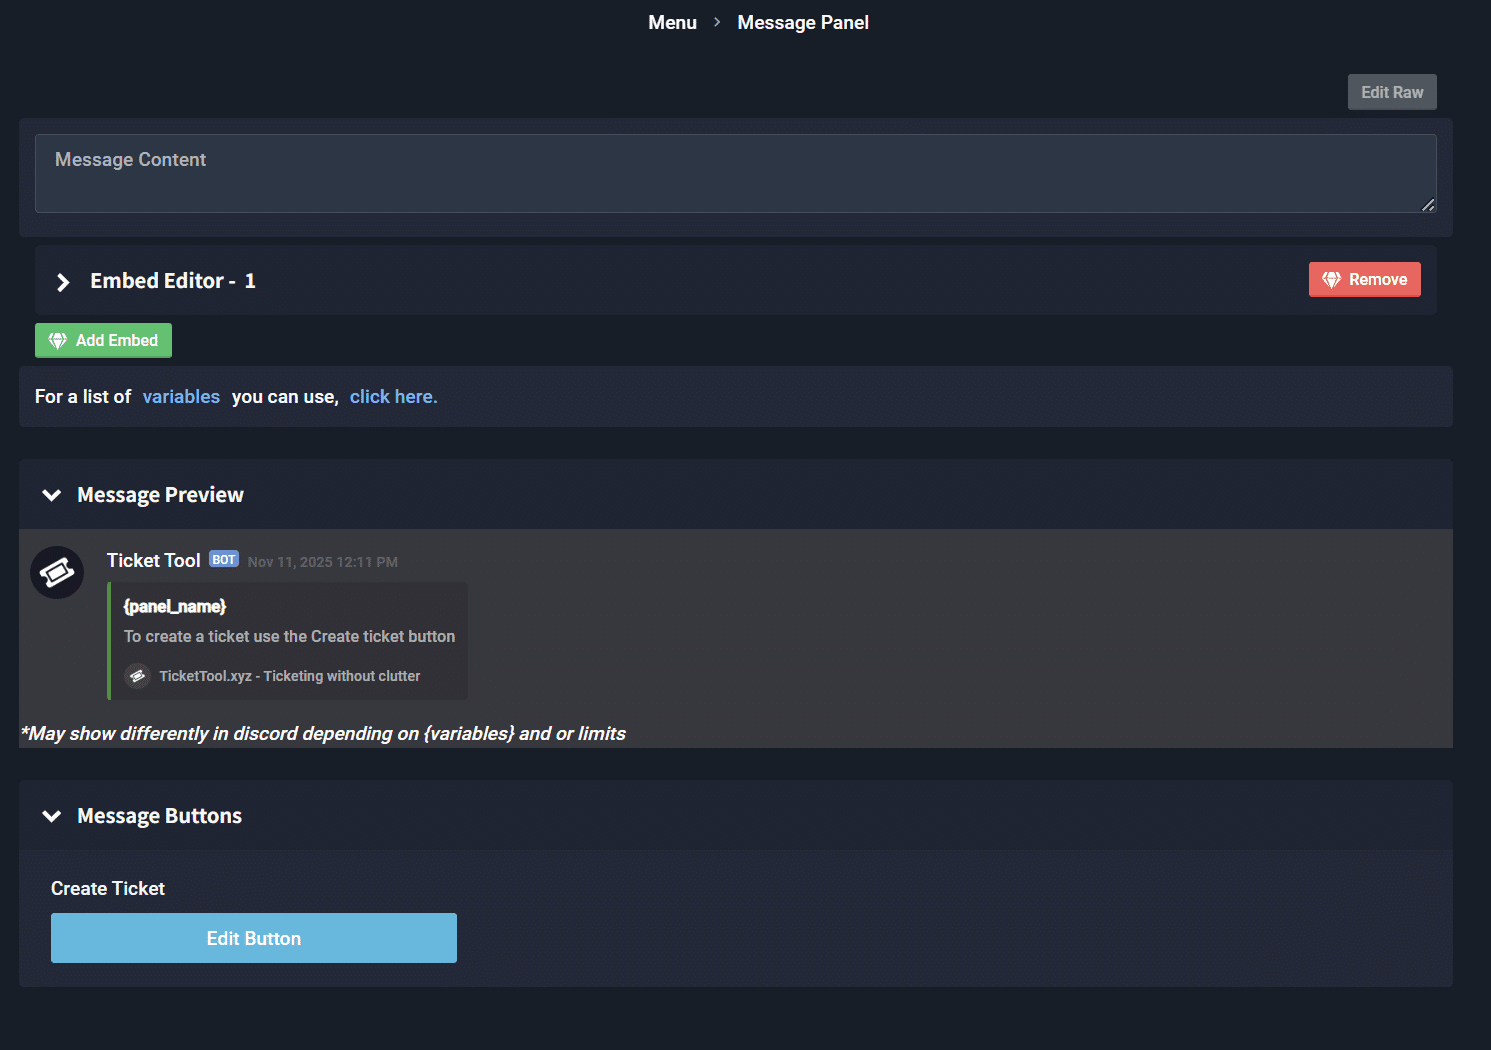Screen dimensions: 1491x1050
Task: Click the small TicketTool footer icon in the embed
Action: click(137, 676)
